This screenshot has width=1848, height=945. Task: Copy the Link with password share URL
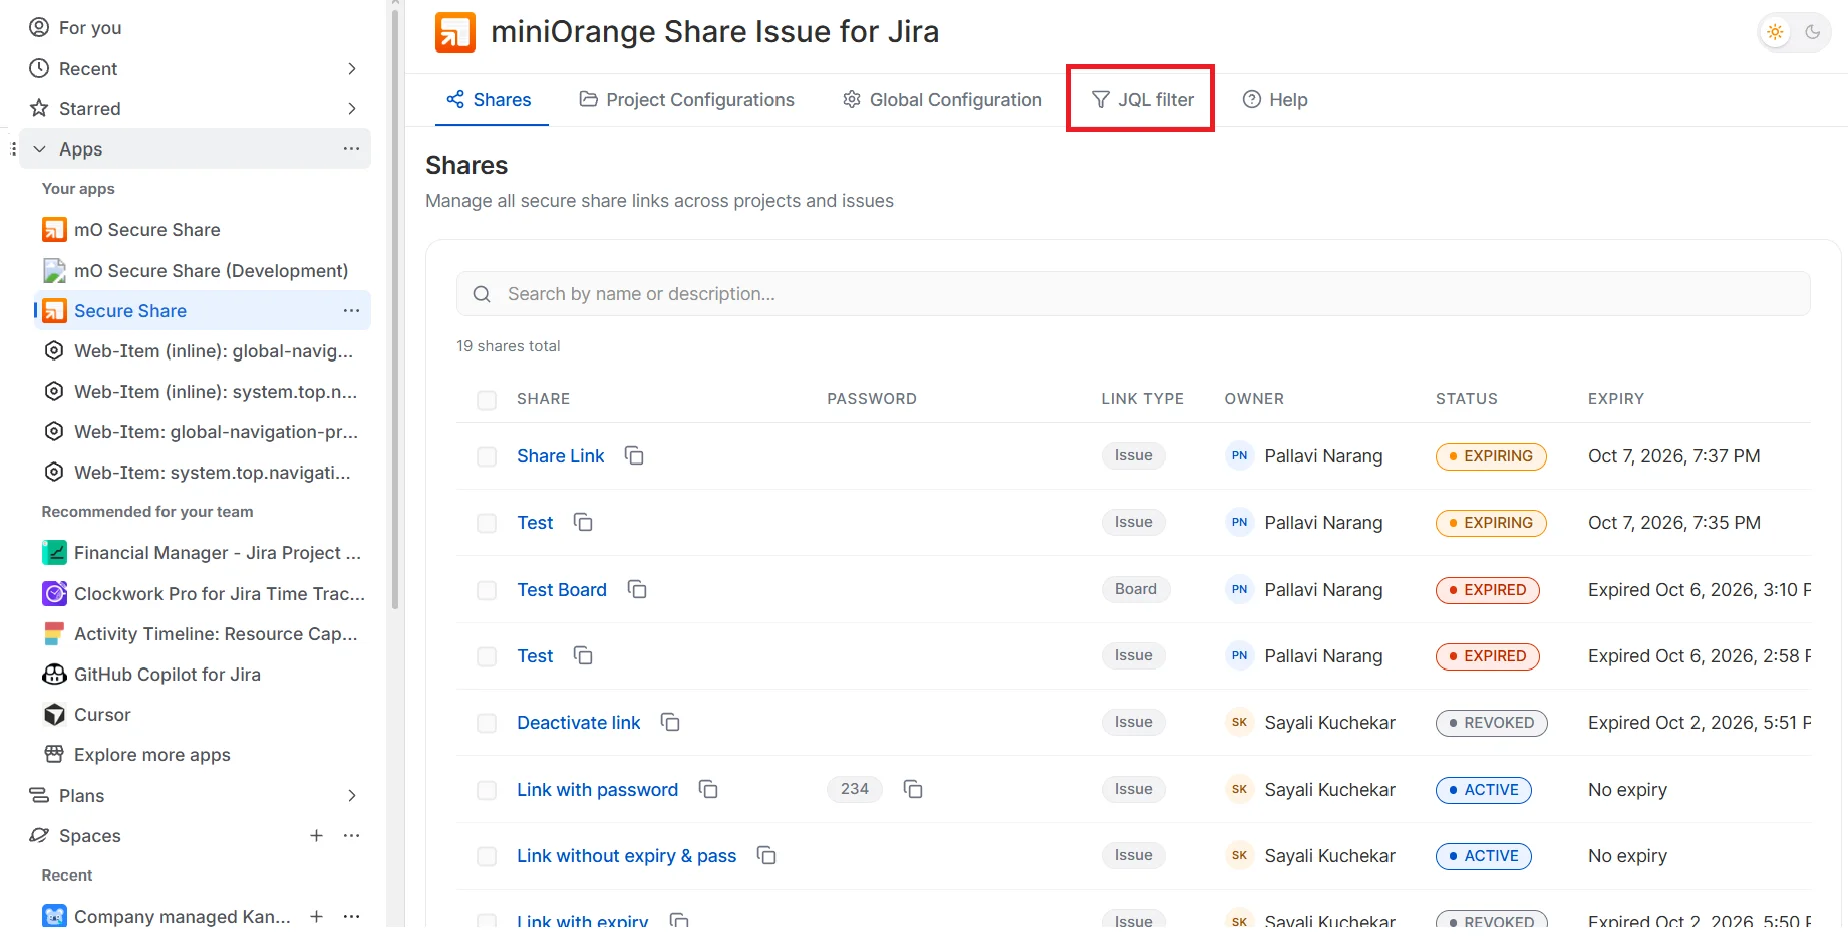(x=708, y=790)
